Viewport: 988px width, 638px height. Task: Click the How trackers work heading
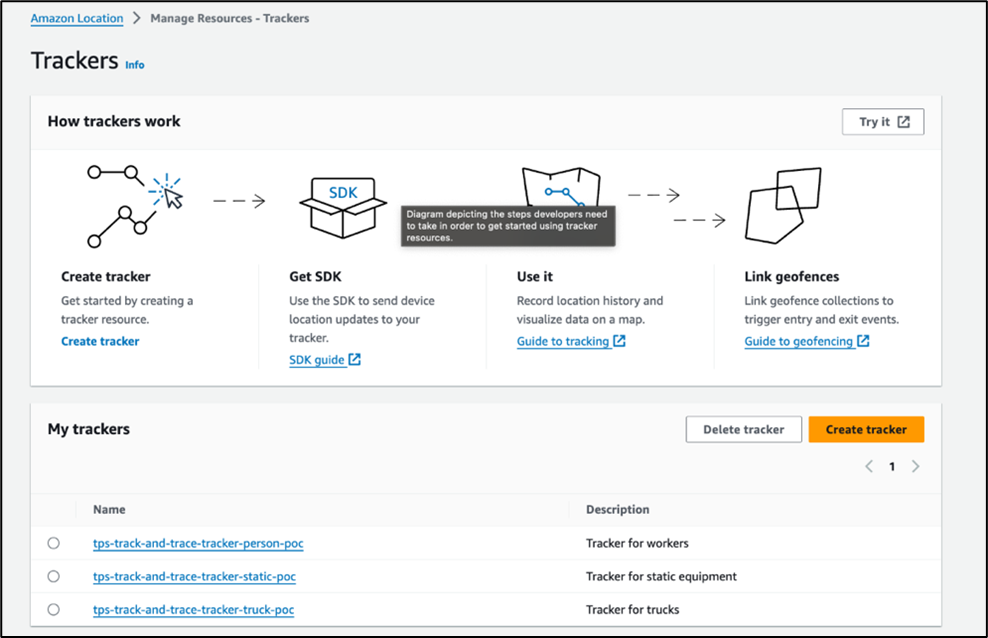pos(114,122)
